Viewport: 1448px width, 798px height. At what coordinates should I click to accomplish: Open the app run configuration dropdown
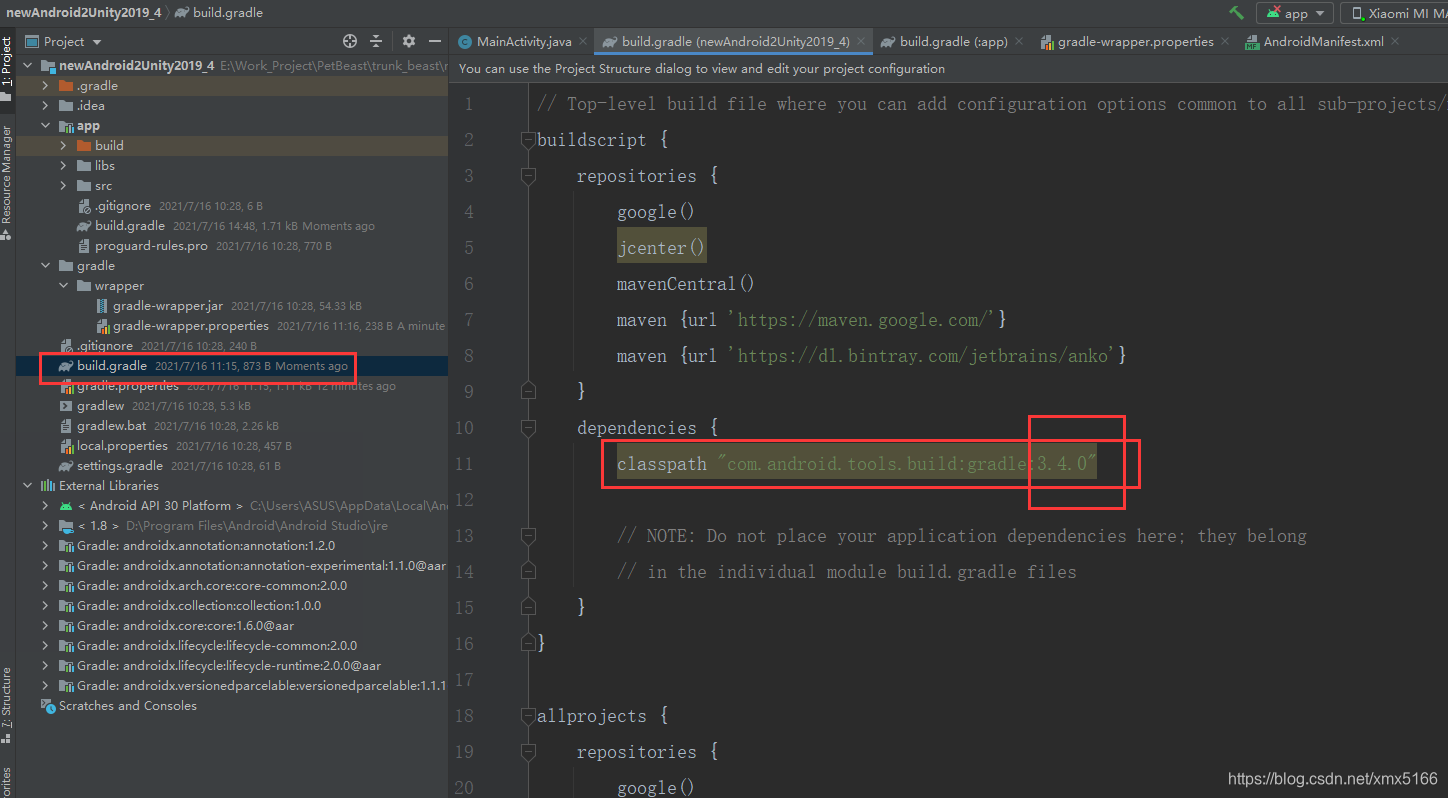[x=1296, y=13]
